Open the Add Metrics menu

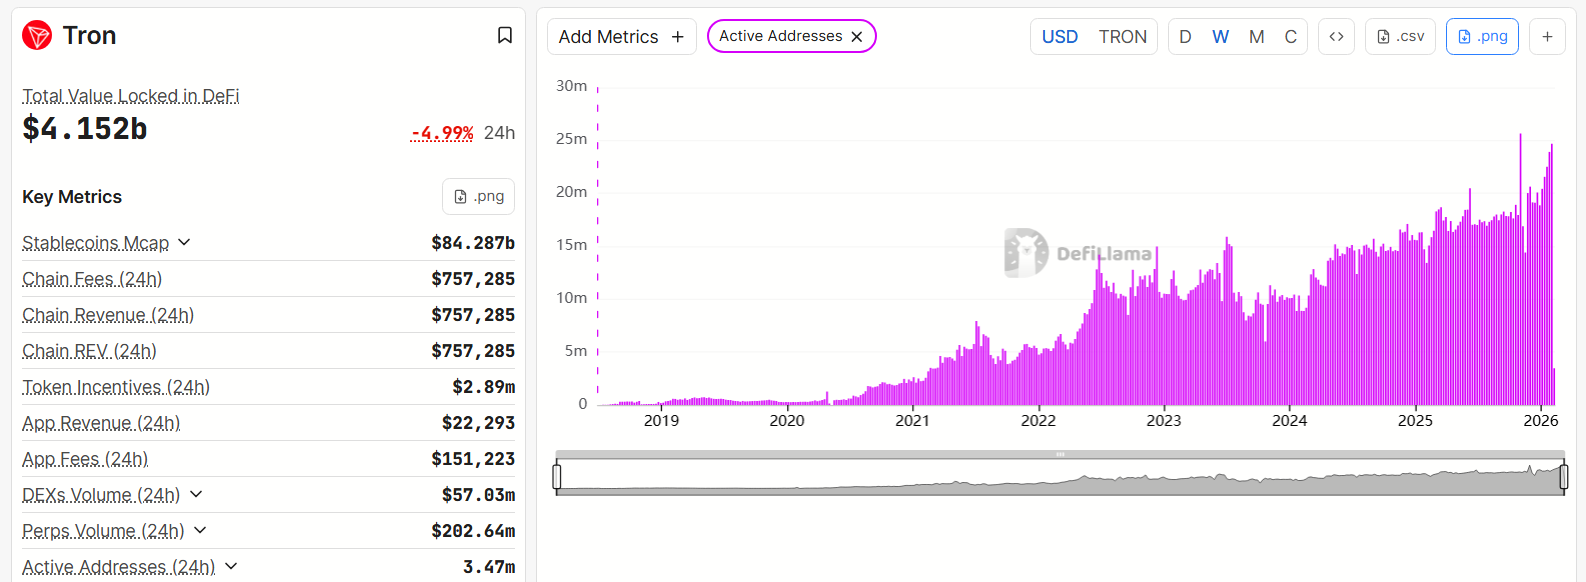[x=621, y=37]
